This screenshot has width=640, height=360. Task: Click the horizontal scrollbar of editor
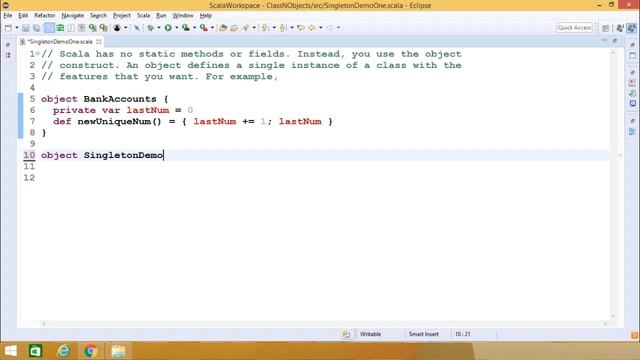324,324
